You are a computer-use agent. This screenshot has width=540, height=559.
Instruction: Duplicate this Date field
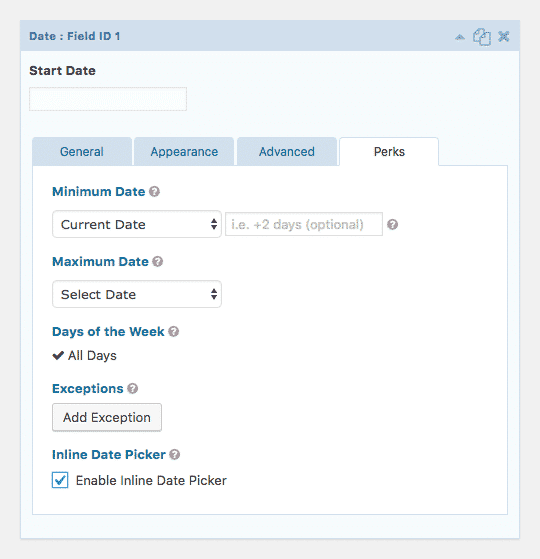click(482, 37)
